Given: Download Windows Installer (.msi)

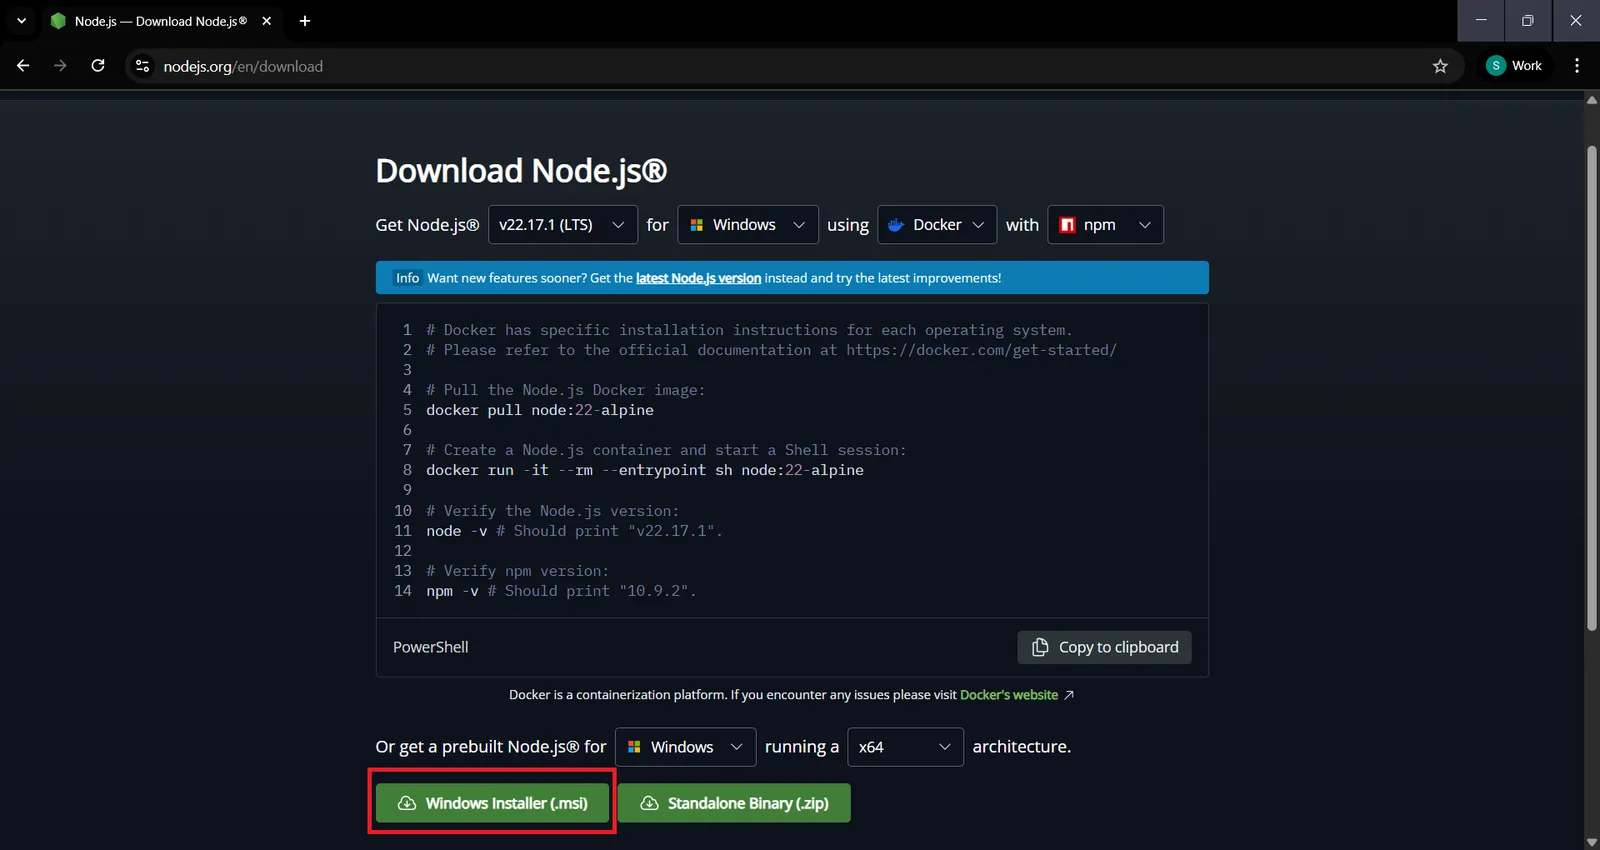Looking at the screenshot, I should pyautogui.click(x=492, y=803).
